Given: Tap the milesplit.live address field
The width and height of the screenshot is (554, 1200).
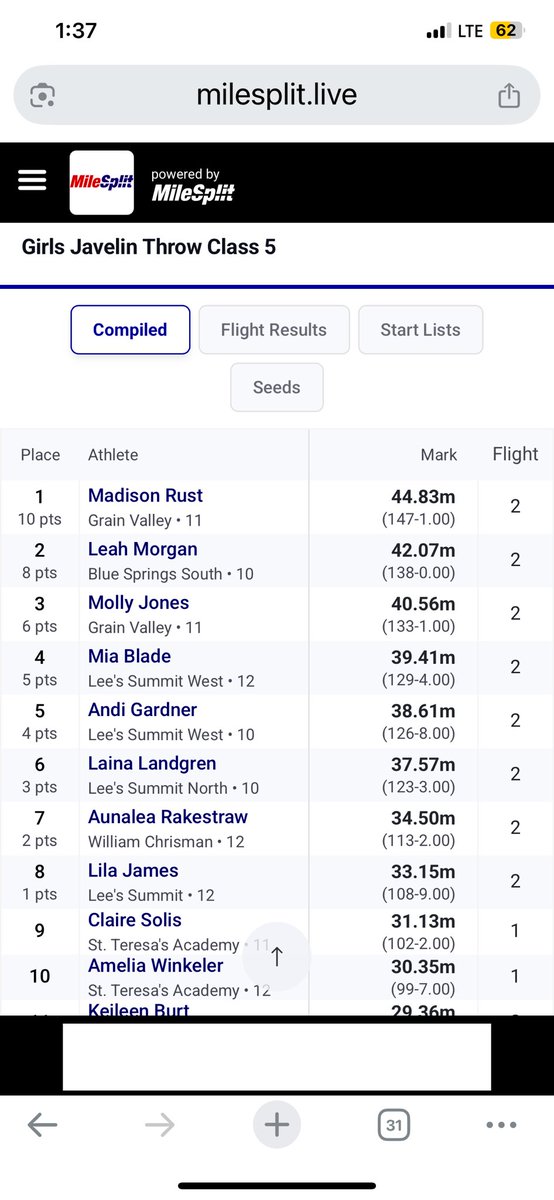Looking at the screenshot, I should coord(277,95).
